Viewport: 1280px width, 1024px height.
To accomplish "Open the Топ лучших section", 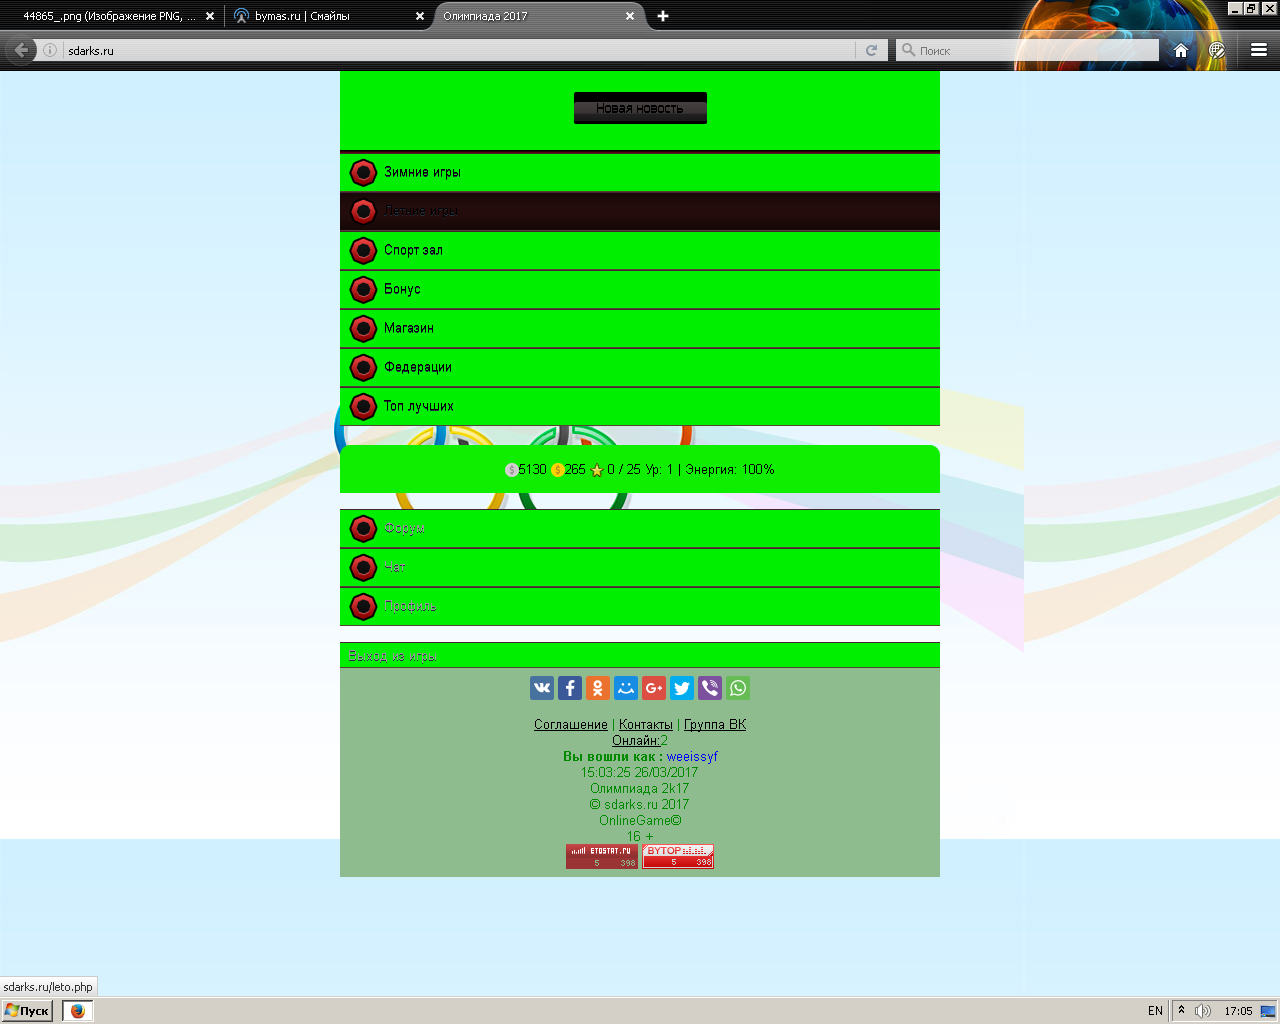I will [x=418, y=406].
